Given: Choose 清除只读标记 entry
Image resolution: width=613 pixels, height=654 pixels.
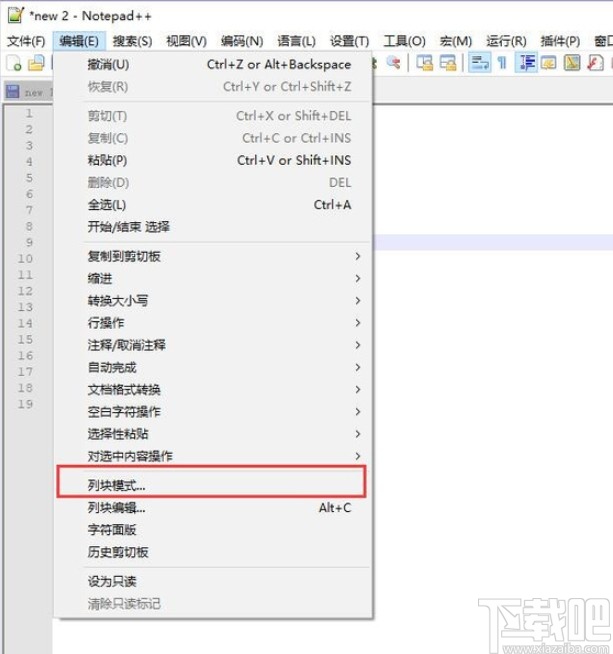Looking at the screenshot, I should click(214, 603).
